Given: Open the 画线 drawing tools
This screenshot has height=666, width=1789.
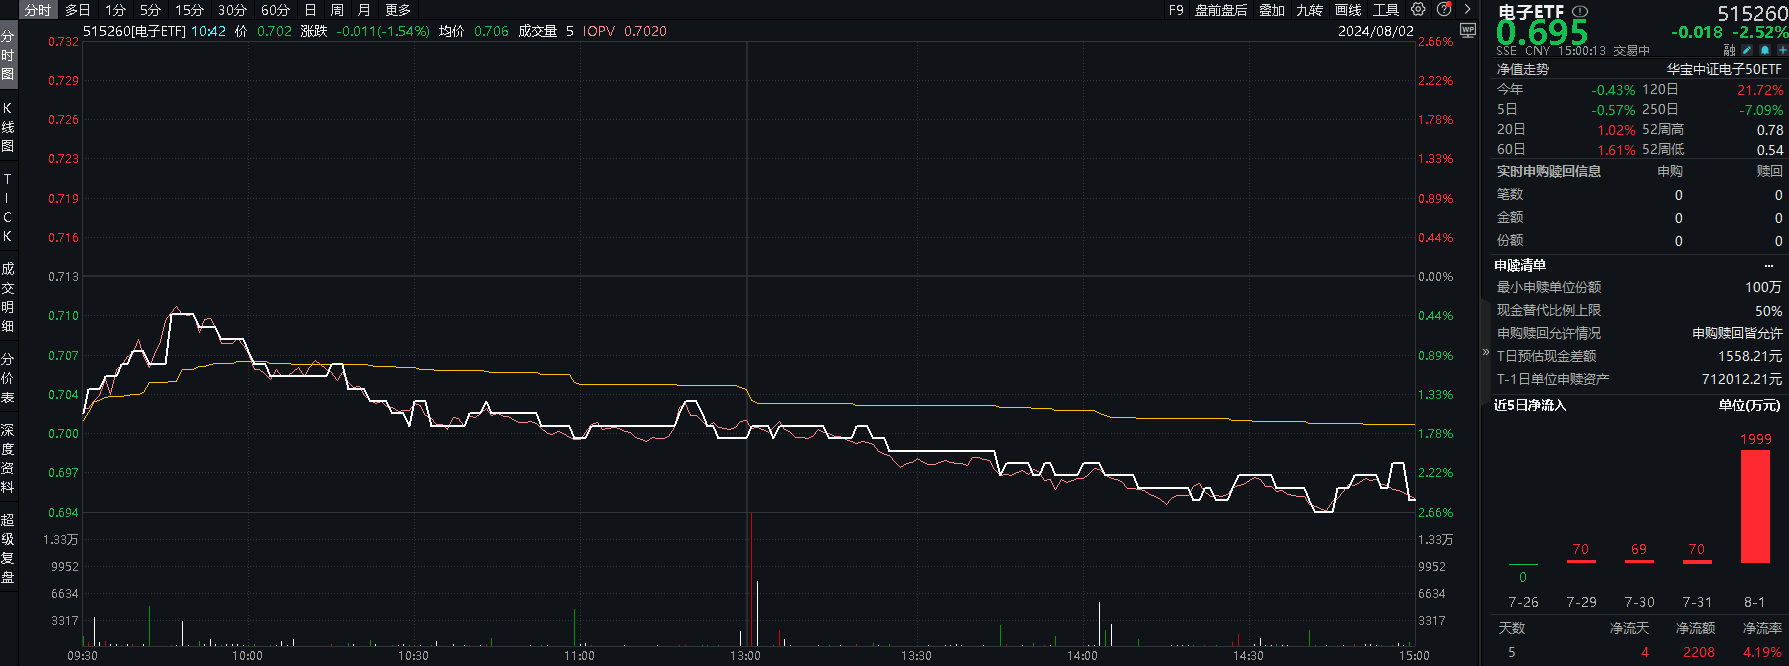Looking at the screenshot, I should click(x=1349, y=10).
